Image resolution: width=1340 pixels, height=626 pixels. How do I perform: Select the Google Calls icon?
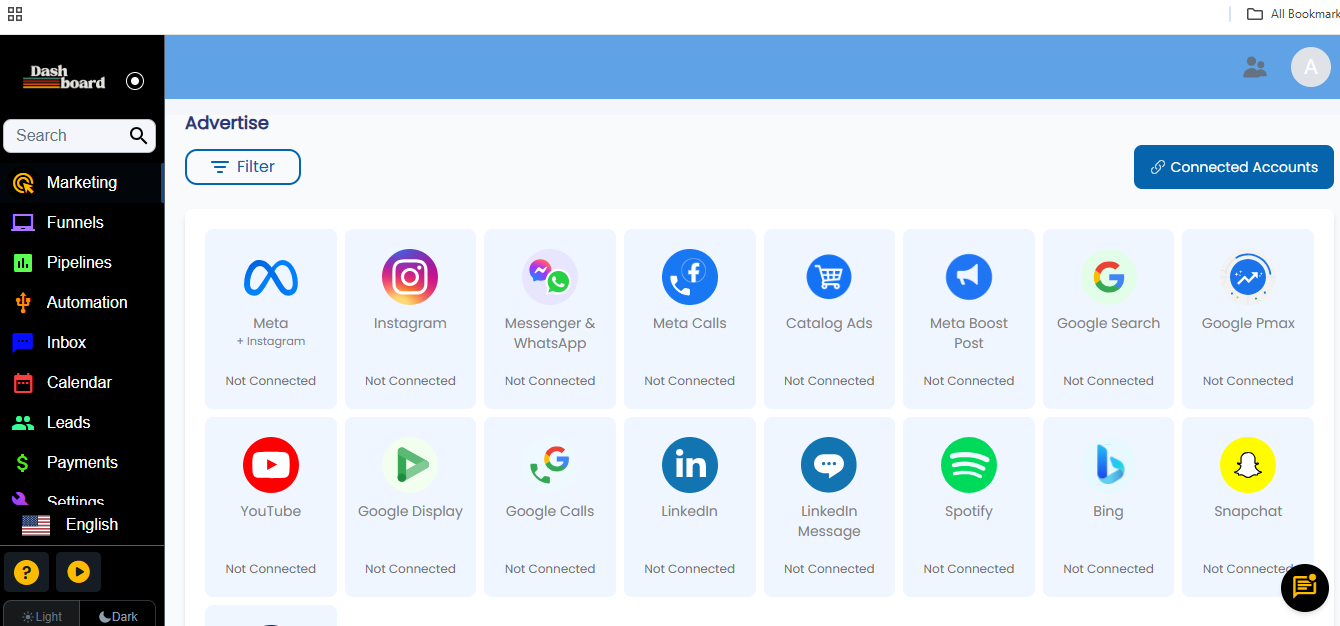[550, 465]
